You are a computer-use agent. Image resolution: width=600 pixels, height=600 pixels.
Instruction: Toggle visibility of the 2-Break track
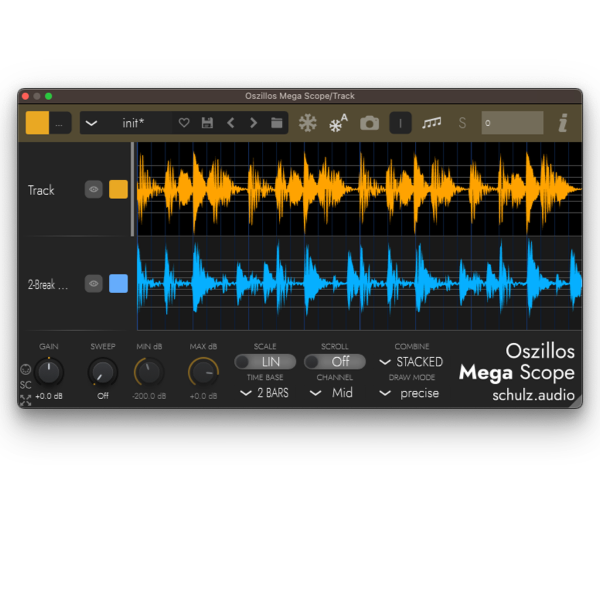[94, 284]
